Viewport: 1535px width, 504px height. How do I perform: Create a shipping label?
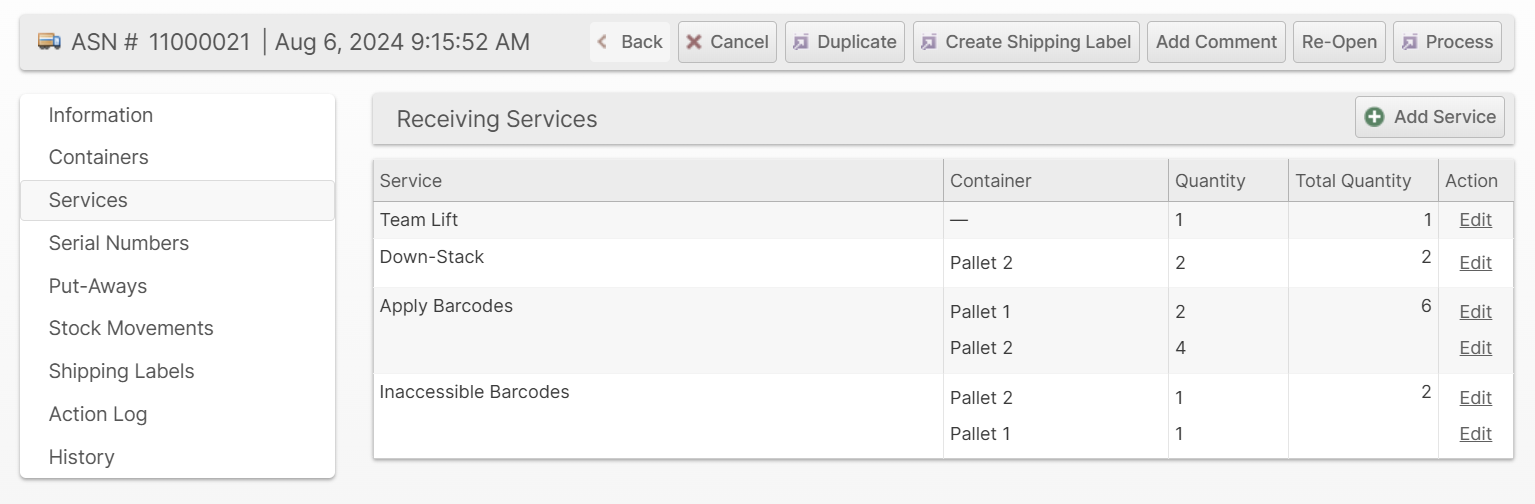1026,42
